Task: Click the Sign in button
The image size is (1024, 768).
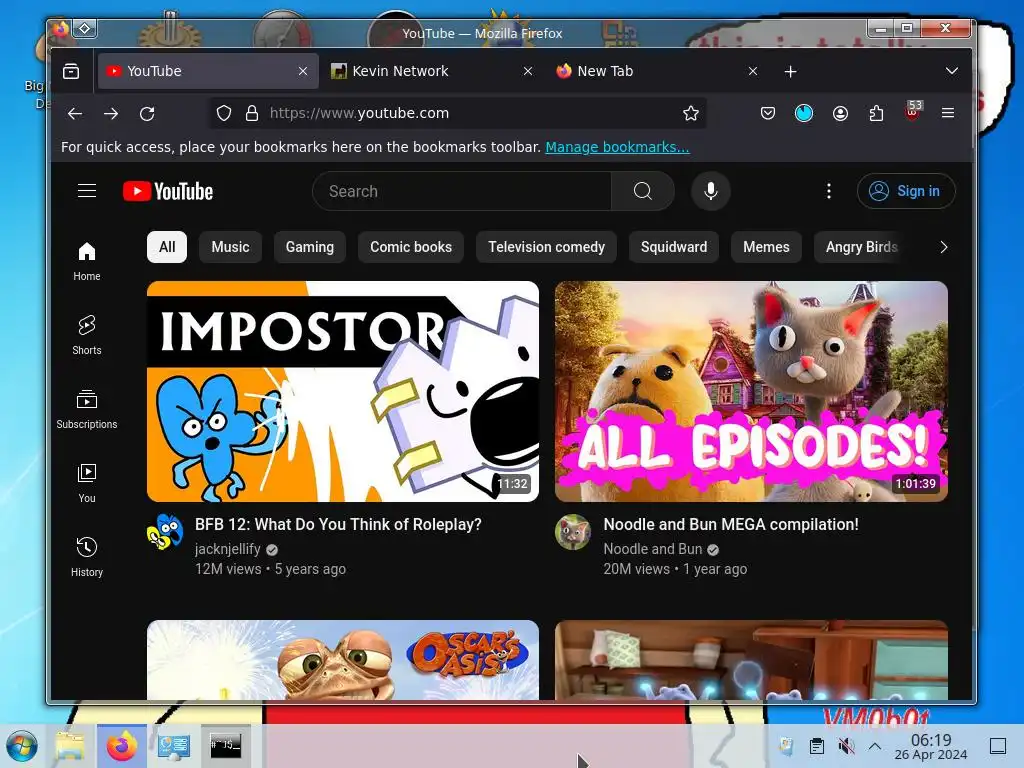Action: click(906, 191)
